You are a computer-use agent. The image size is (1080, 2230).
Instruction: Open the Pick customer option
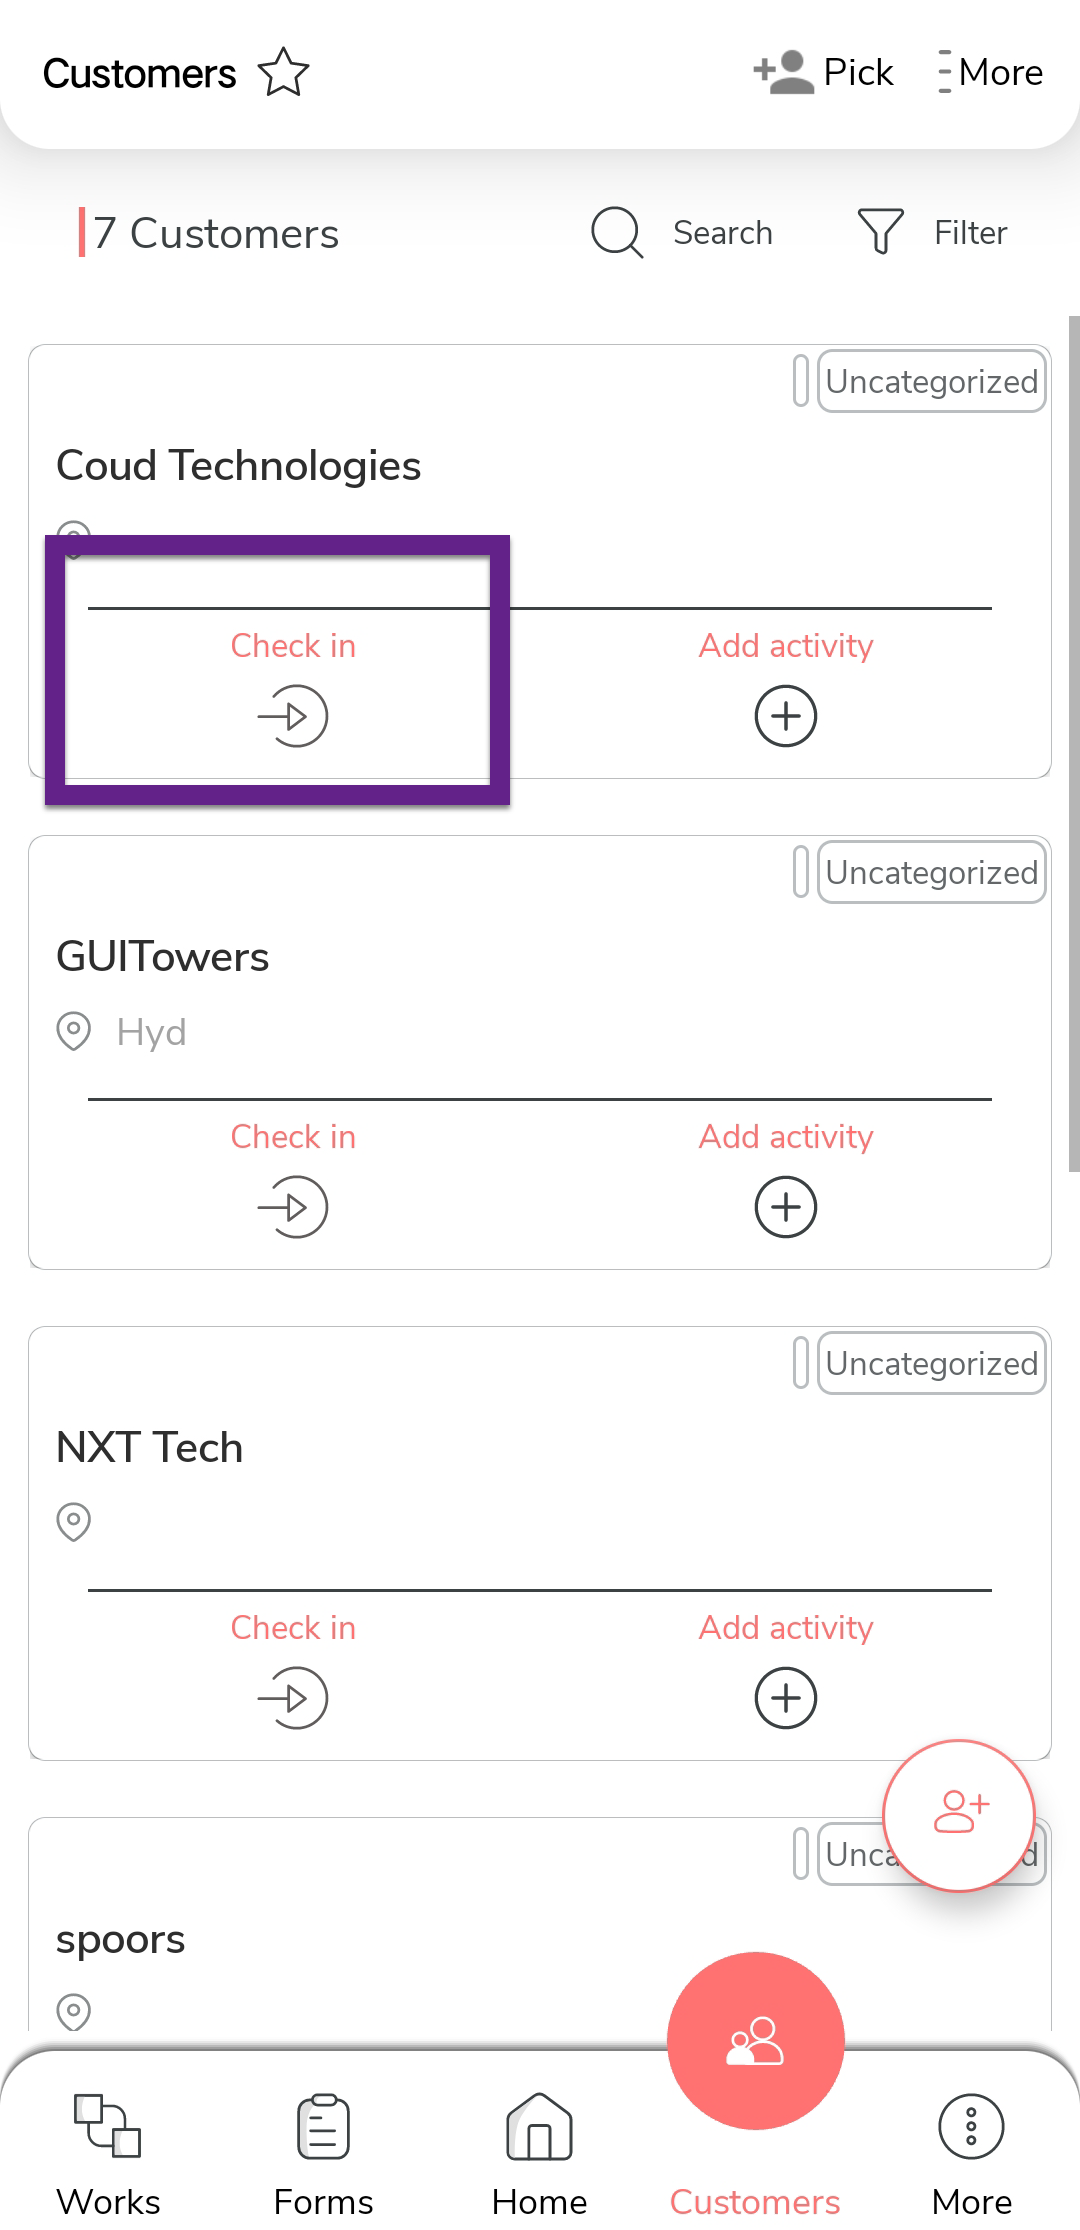[x=823, y=73]
